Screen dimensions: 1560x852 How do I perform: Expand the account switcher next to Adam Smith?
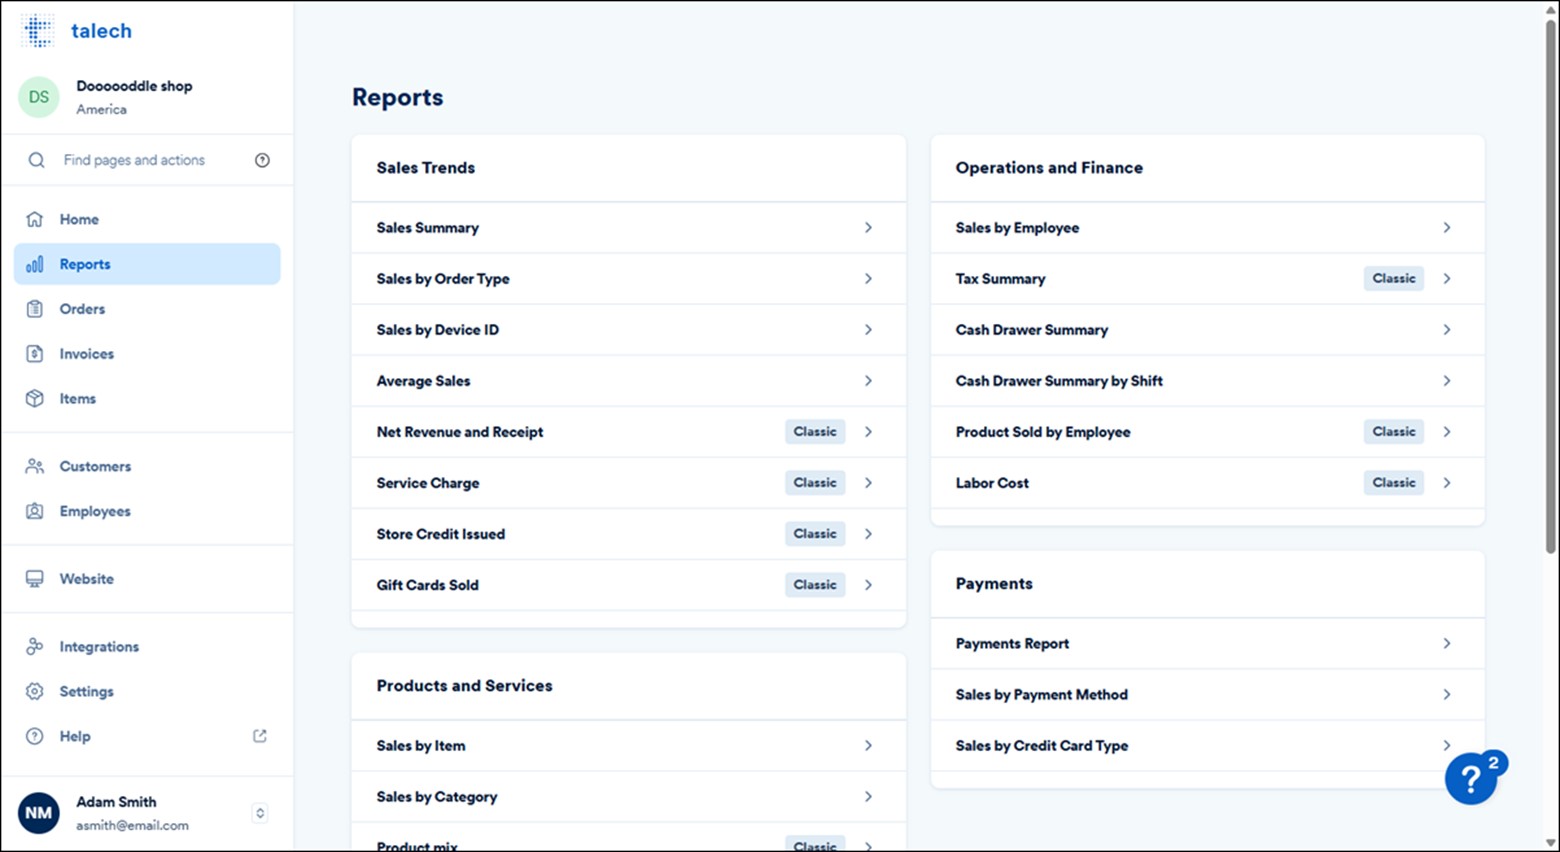coord(259,813)
